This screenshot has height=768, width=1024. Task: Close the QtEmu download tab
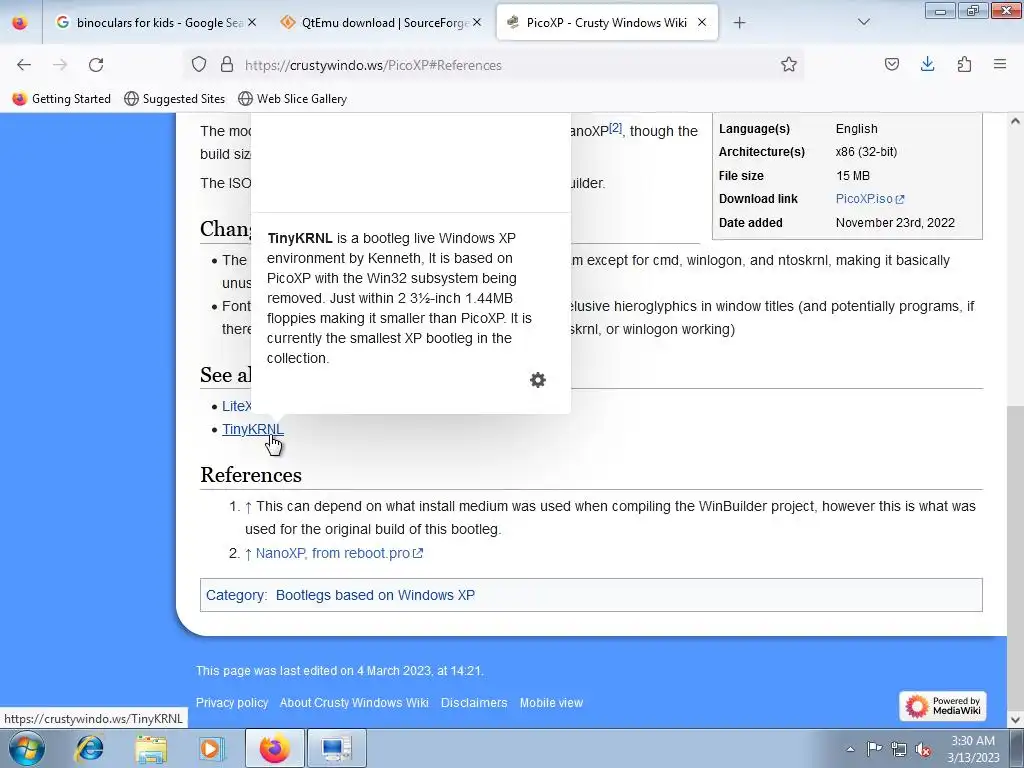click(x=477, y=22)
